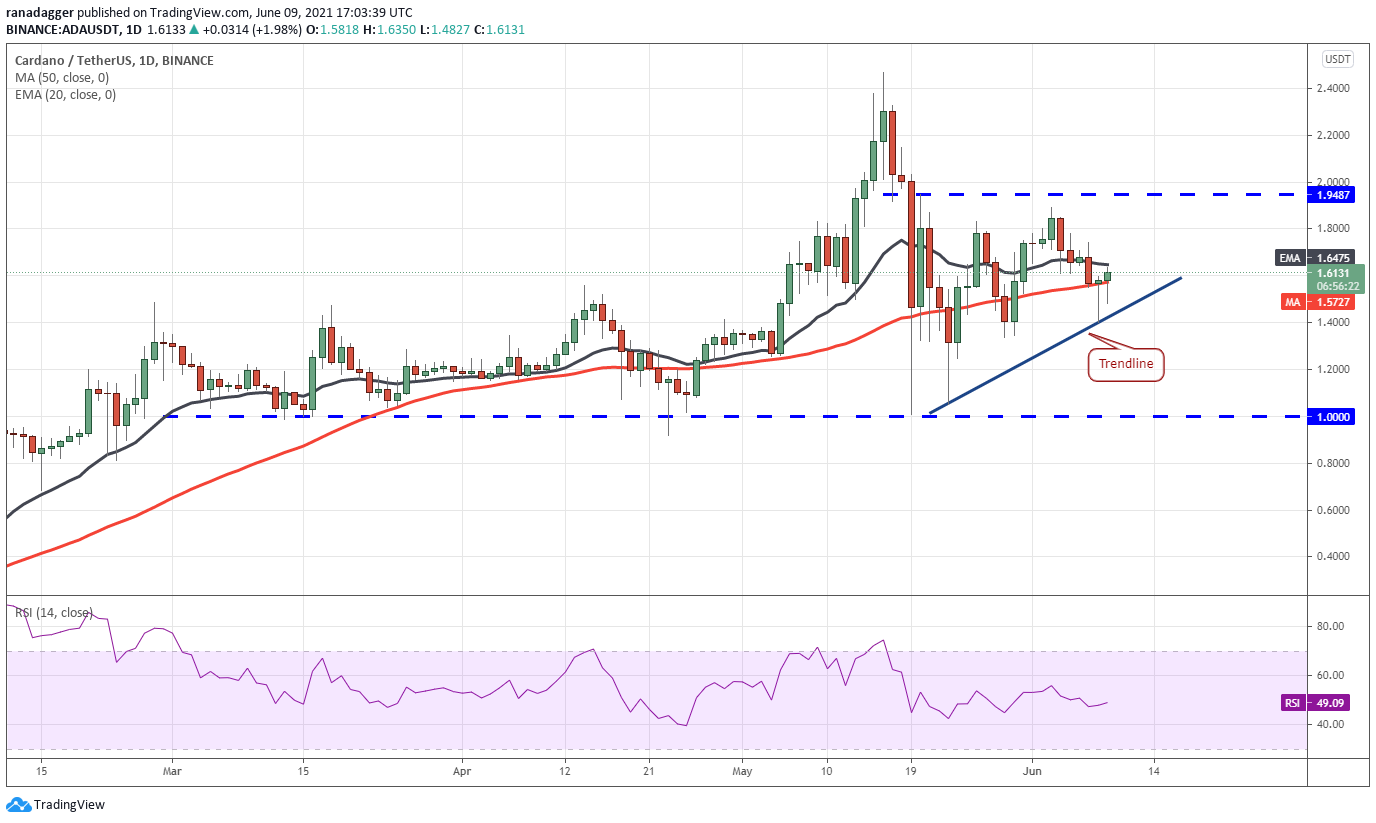Click the EMA (20, close, 0) legend
Viewport: 1376px width, 823px height.
coord(65,95)
